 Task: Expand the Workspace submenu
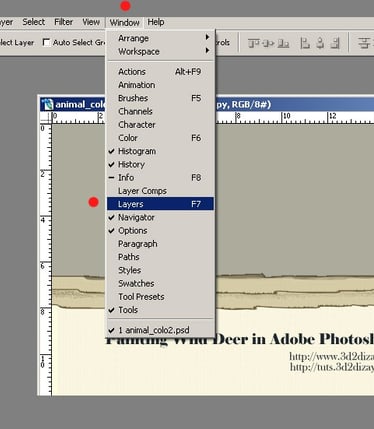[160, 52]
